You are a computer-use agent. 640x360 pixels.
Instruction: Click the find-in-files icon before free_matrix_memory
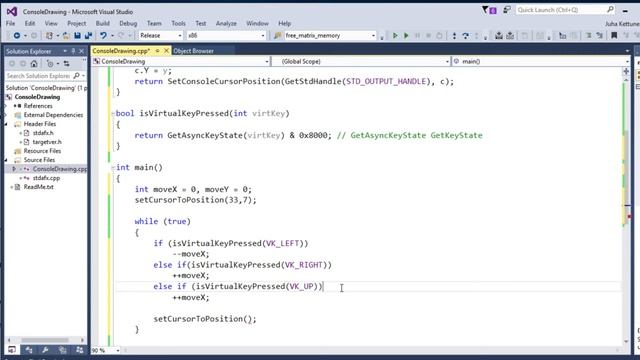pos(278,36)
